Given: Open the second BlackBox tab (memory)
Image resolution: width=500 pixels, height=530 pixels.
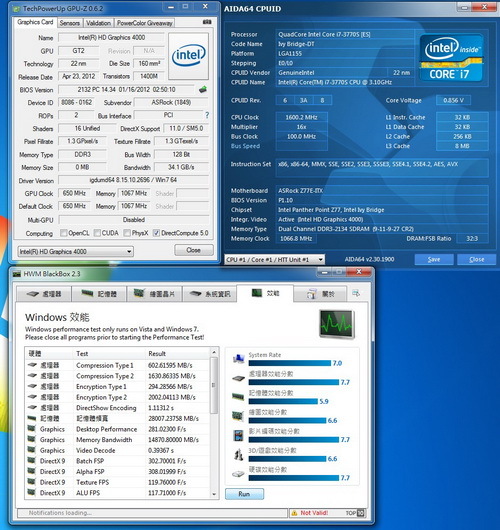Looking at the screenshot, I should (99, 294).
